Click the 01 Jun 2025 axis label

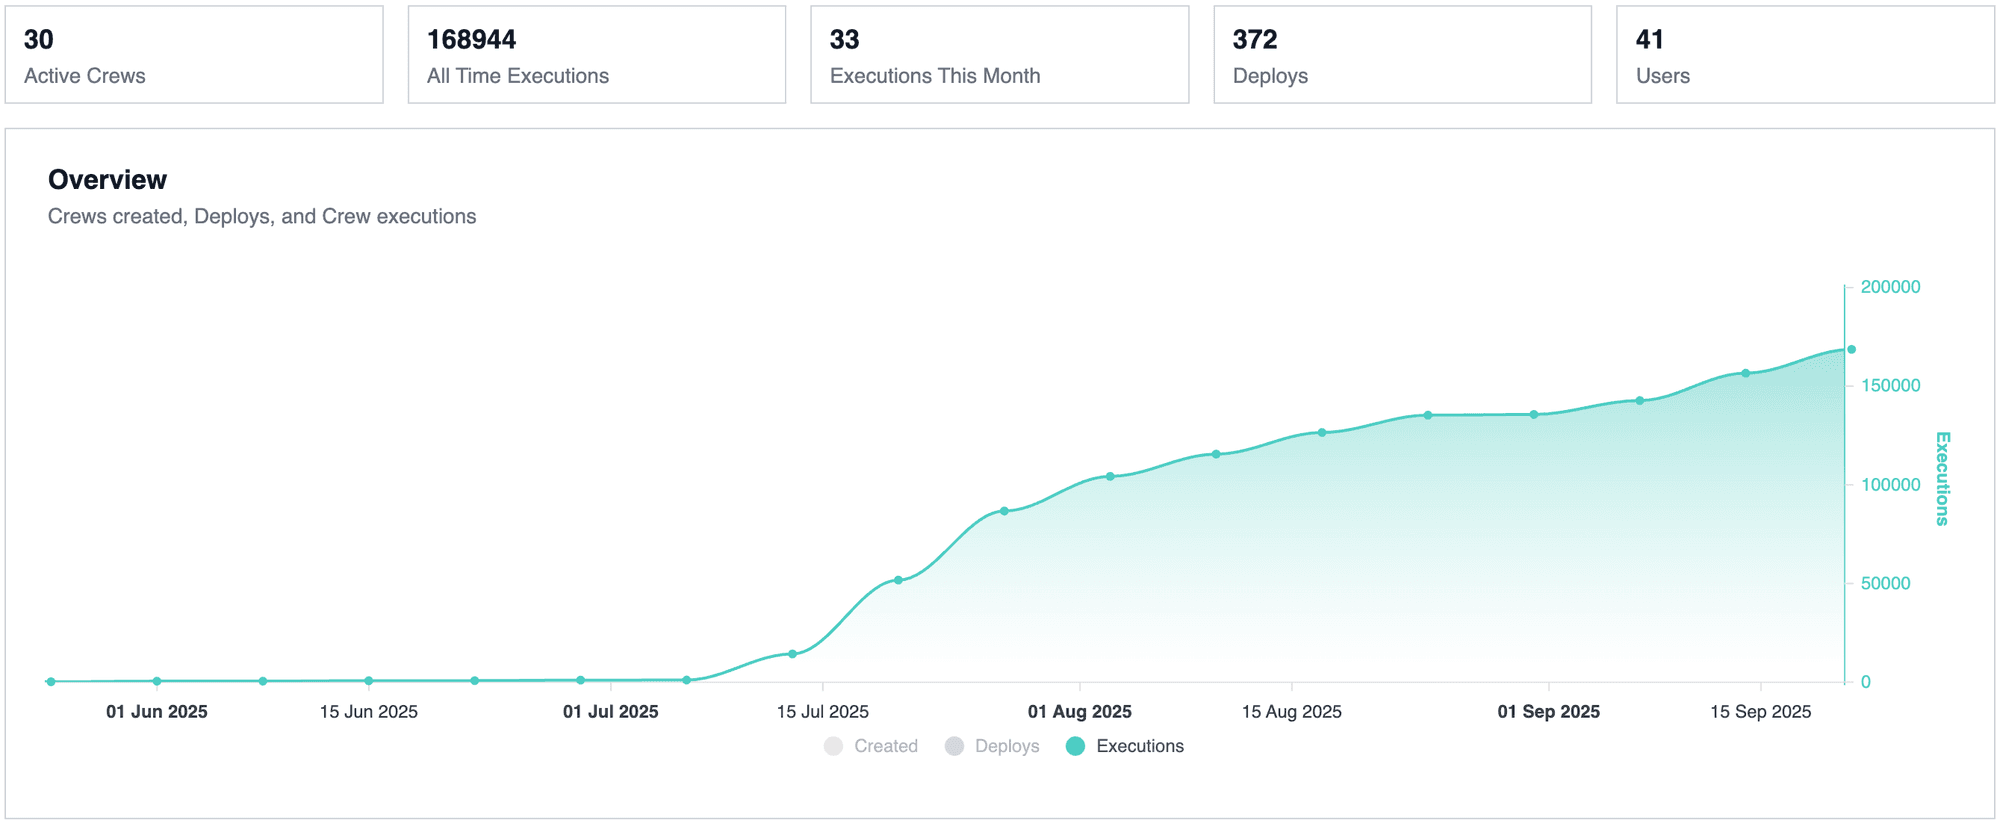(x=157, y=712)
